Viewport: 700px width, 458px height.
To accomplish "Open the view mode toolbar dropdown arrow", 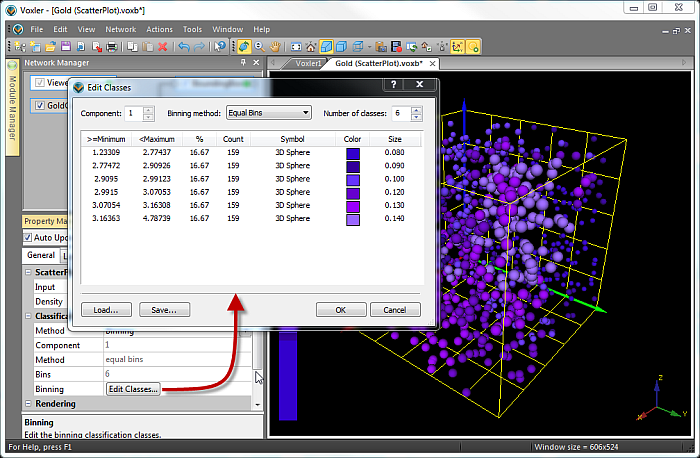I will [369, 46].
